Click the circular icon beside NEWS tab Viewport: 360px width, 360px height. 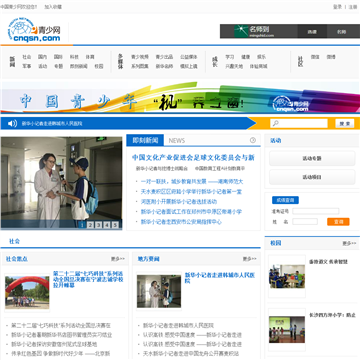point(253,140)
